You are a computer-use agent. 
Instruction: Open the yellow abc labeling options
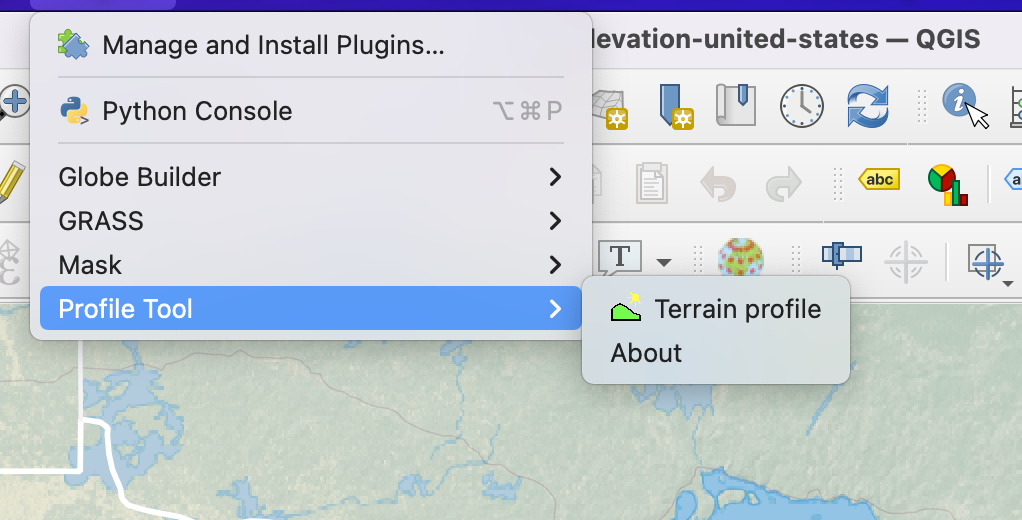coord(879,179)
